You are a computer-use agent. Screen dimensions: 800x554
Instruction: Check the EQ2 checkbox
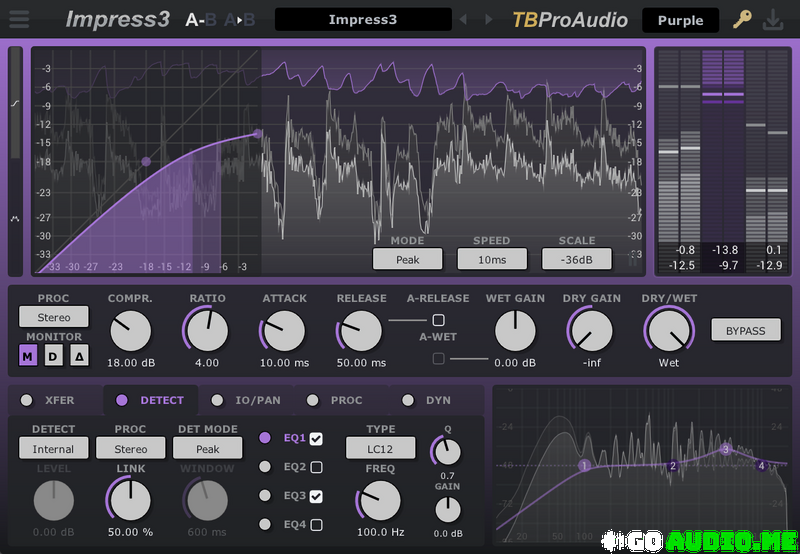coord(316,467)
